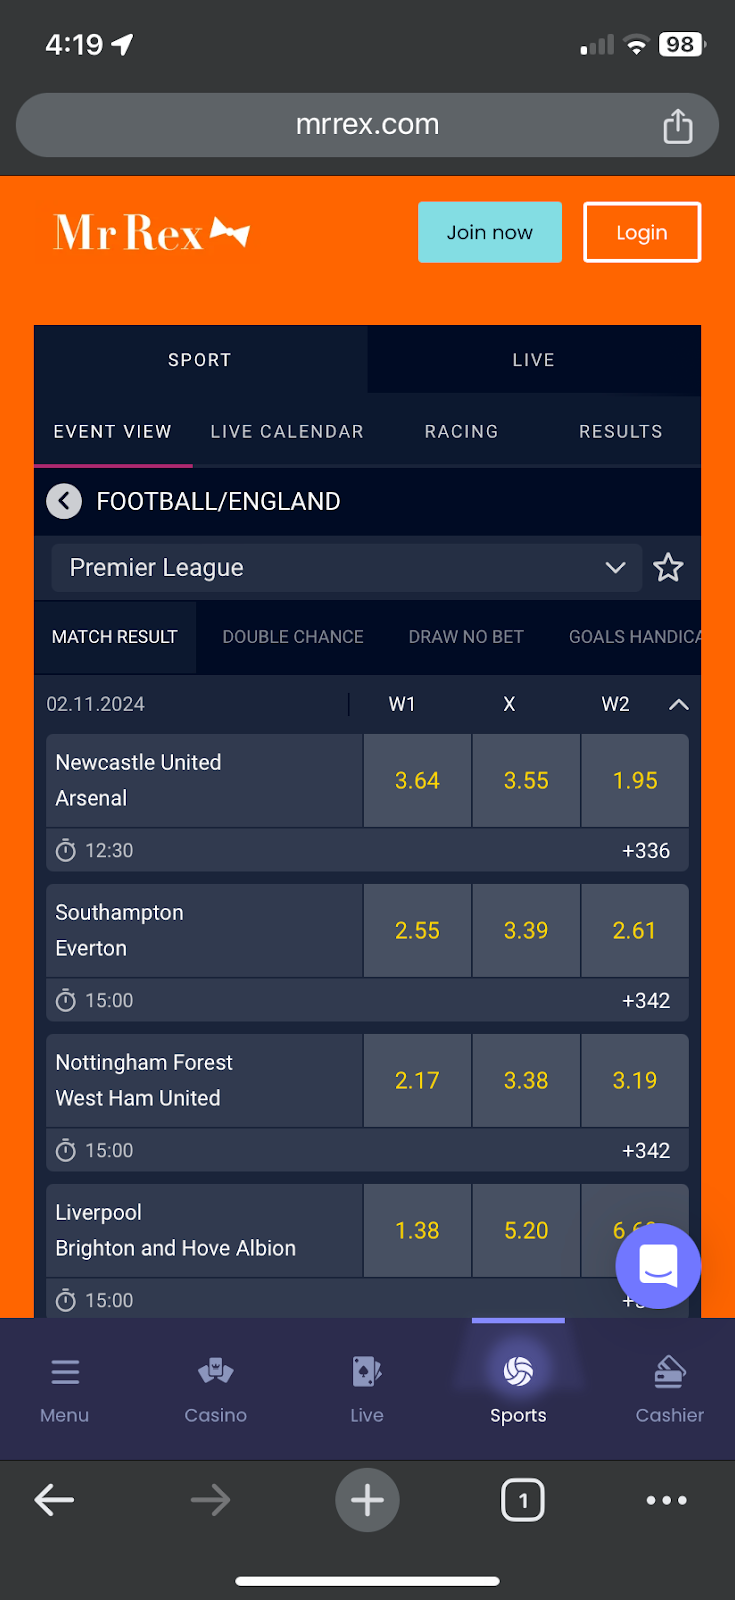Go to Casino in bottom navigation
This screenshot has width=735, height=1600.
point(215,1372)
